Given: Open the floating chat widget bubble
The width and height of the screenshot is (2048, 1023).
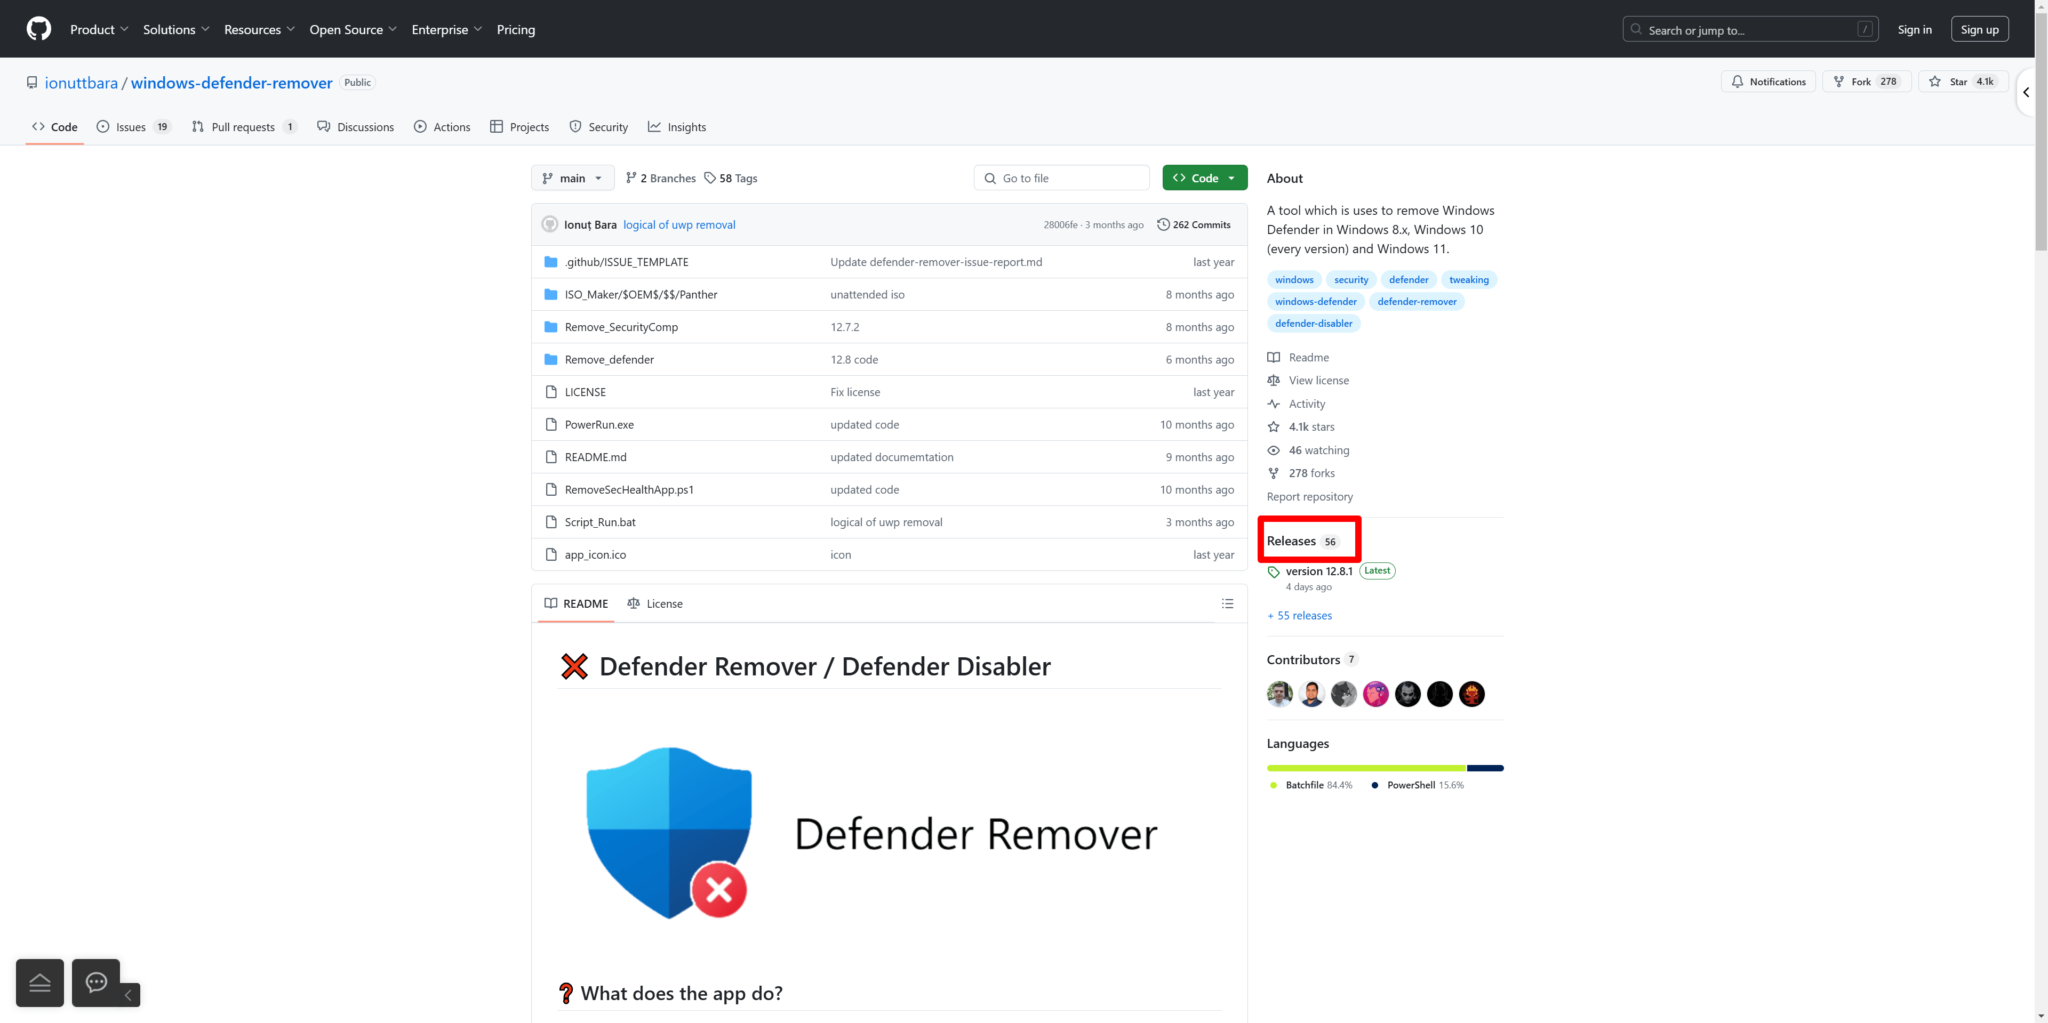Looking at the screenshot, I should coord(96,983).
